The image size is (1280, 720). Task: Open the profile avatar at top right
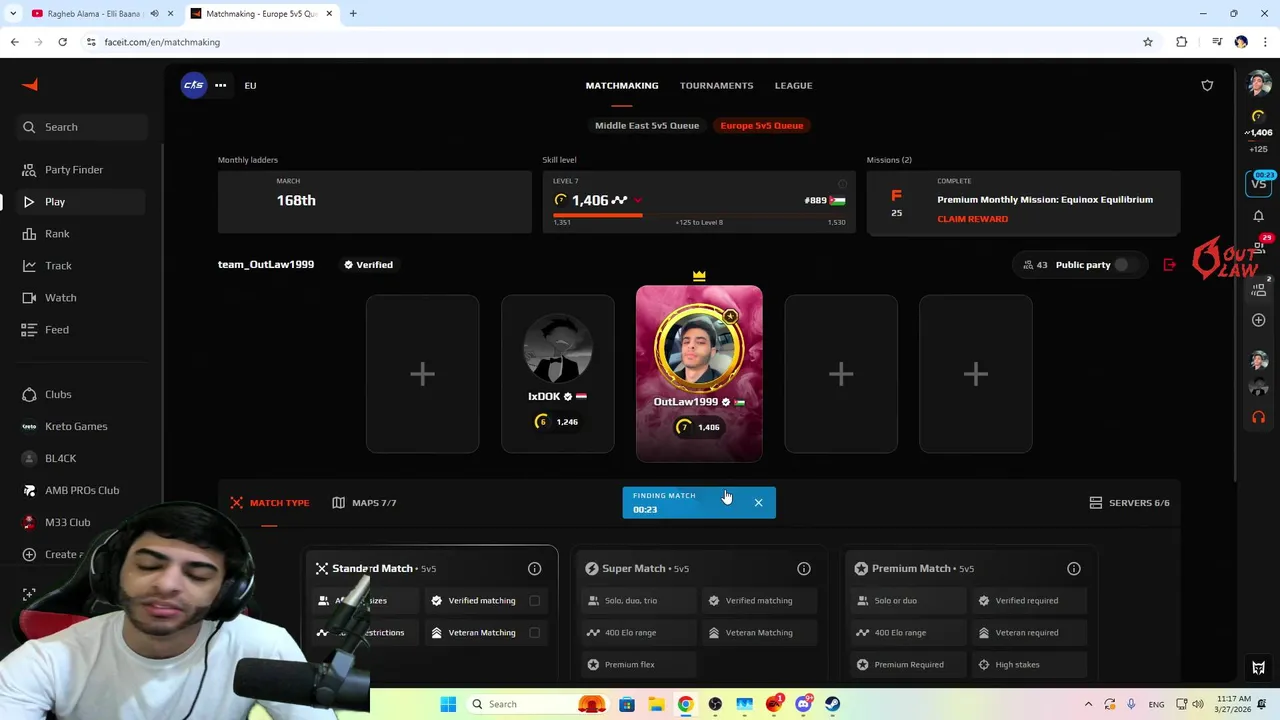(x=1259, y=85)
